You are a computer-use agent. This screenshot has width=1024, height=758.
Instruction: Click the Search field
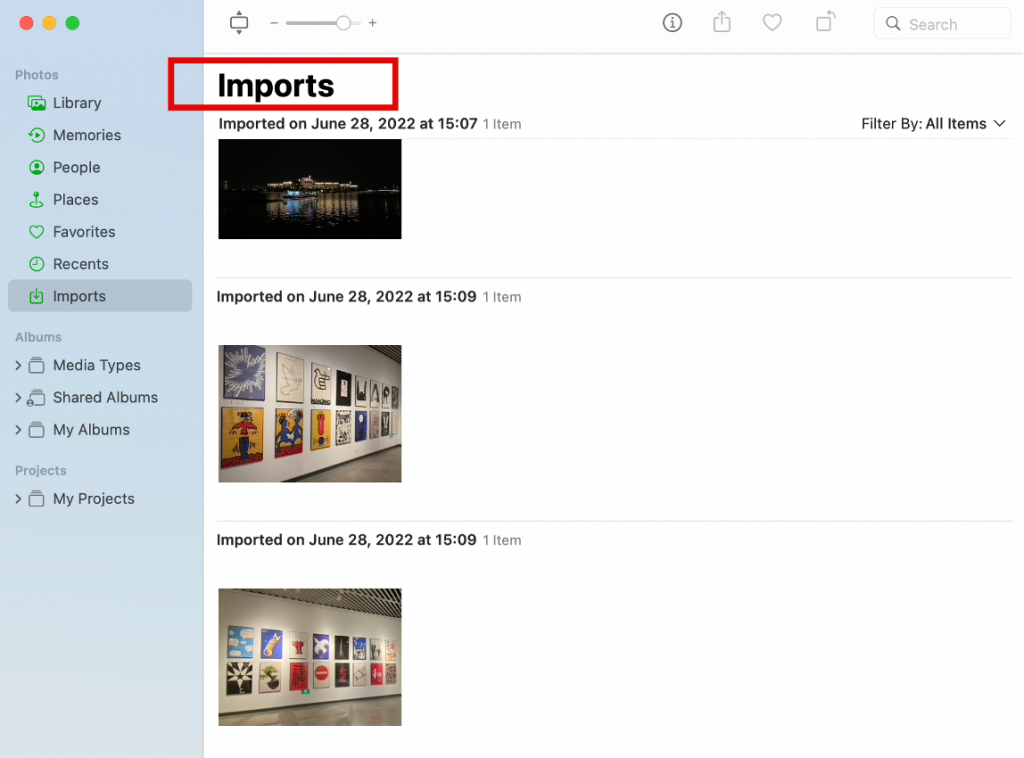click(x=942, y=24)
